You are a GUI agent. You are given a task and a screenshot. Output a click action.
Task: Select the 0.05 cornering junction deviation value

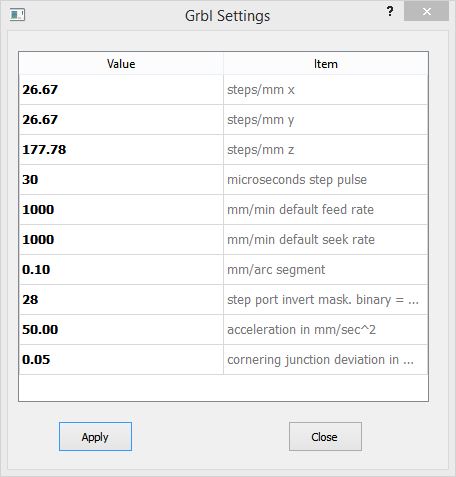tap(121, 360)
